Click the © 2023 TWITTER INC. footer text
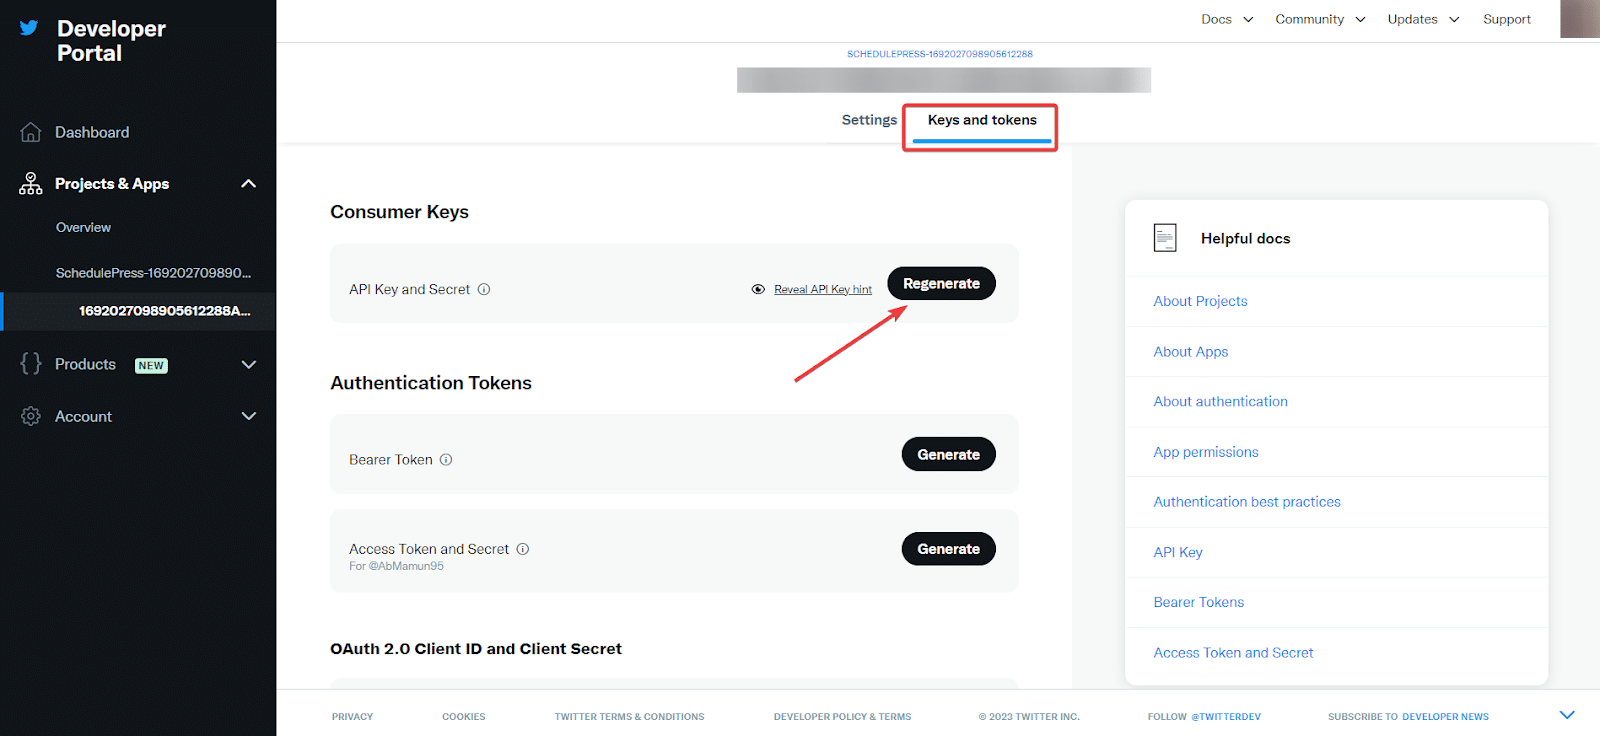 [x=1029, y=717]
